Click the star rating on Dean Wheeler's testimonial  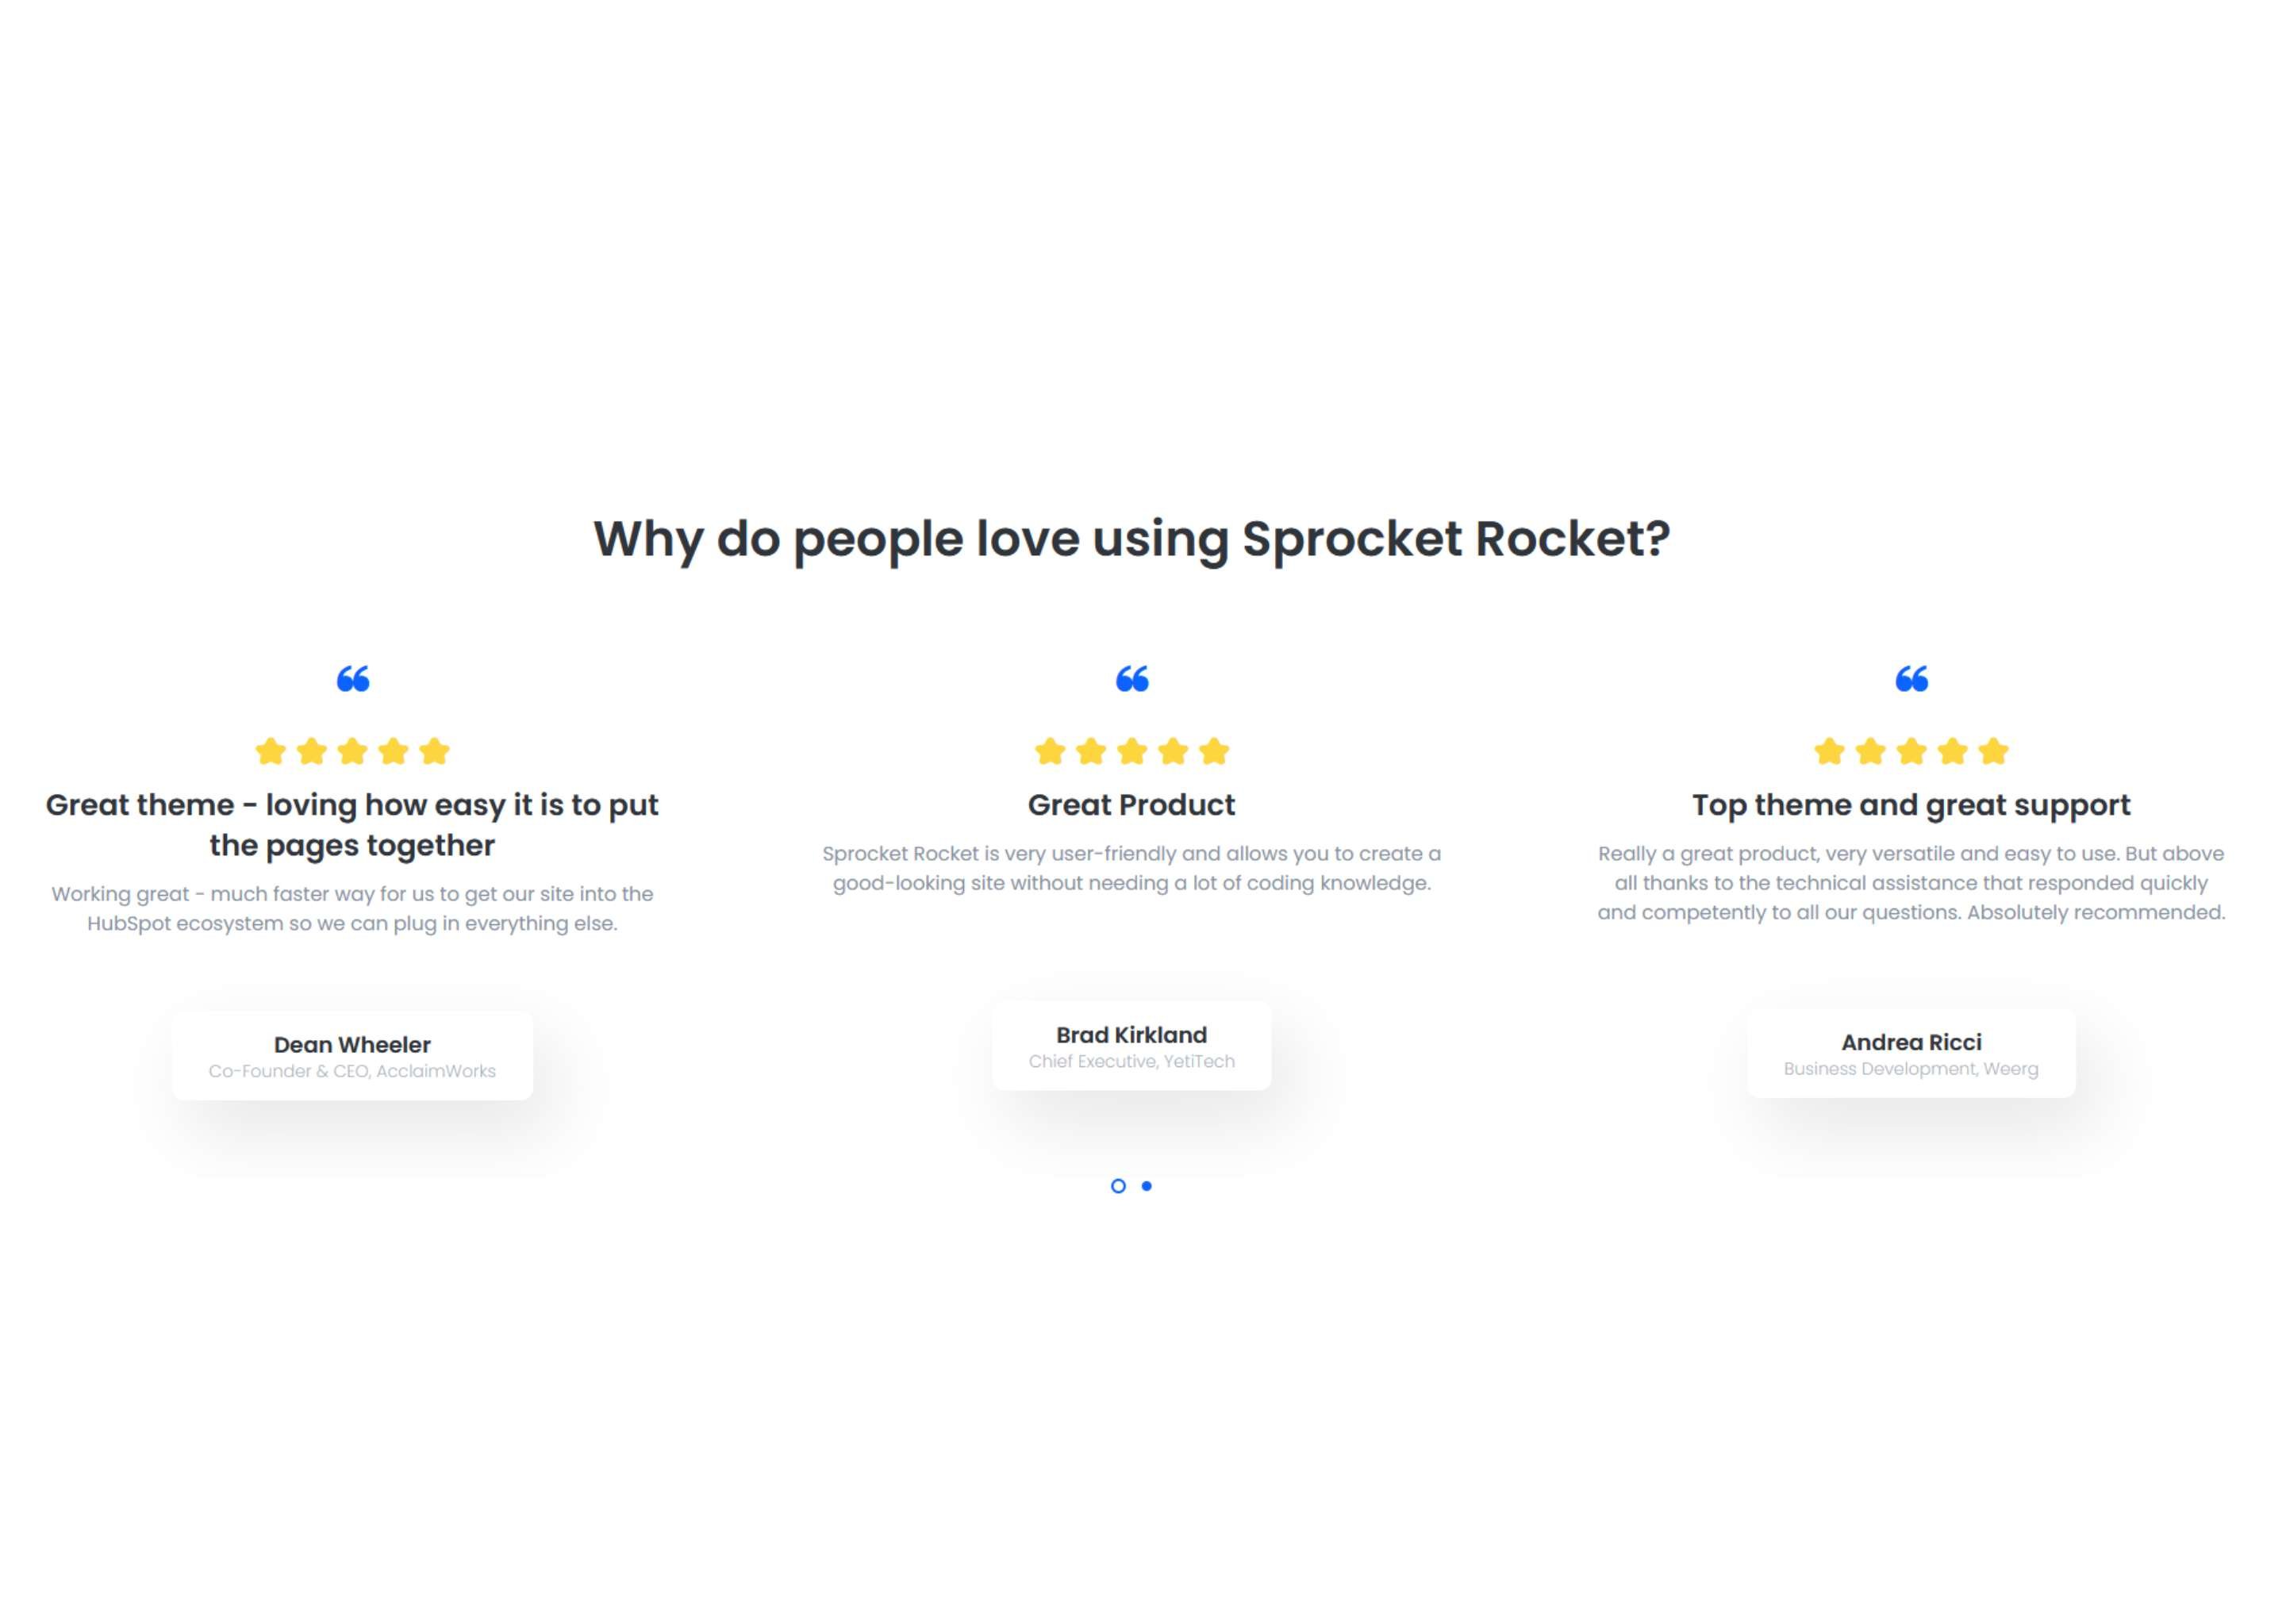(352, 751)
